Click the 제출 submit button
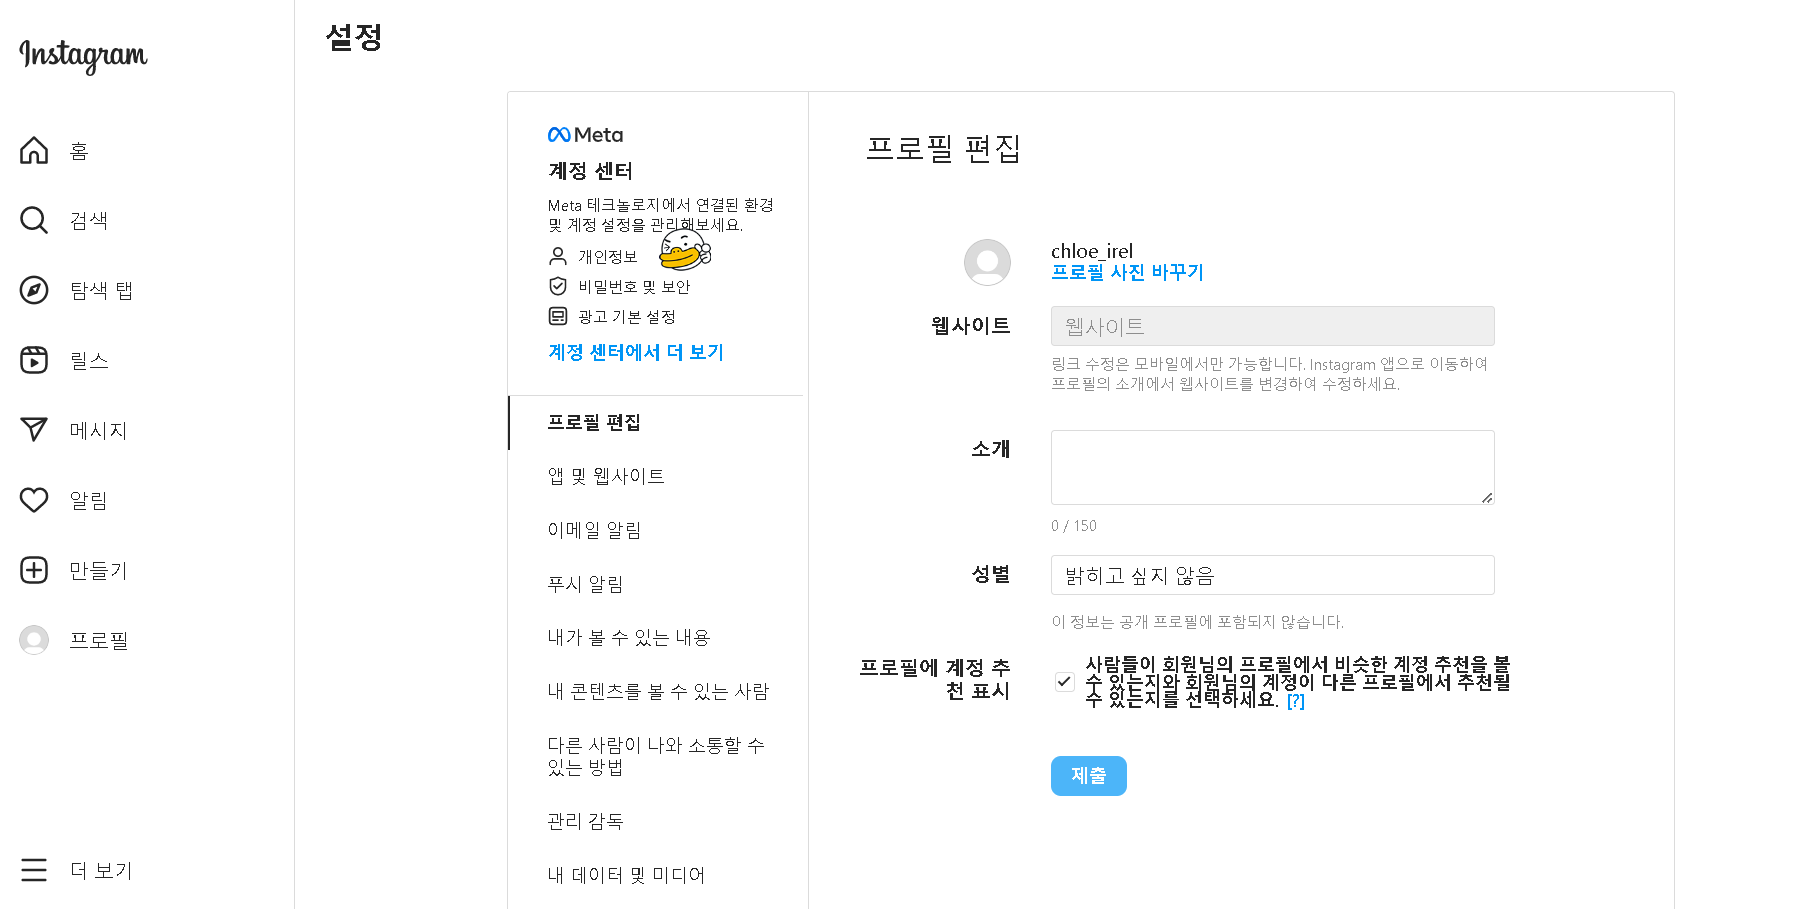This screenshot has height=909, width=1813. point(1088,776)
